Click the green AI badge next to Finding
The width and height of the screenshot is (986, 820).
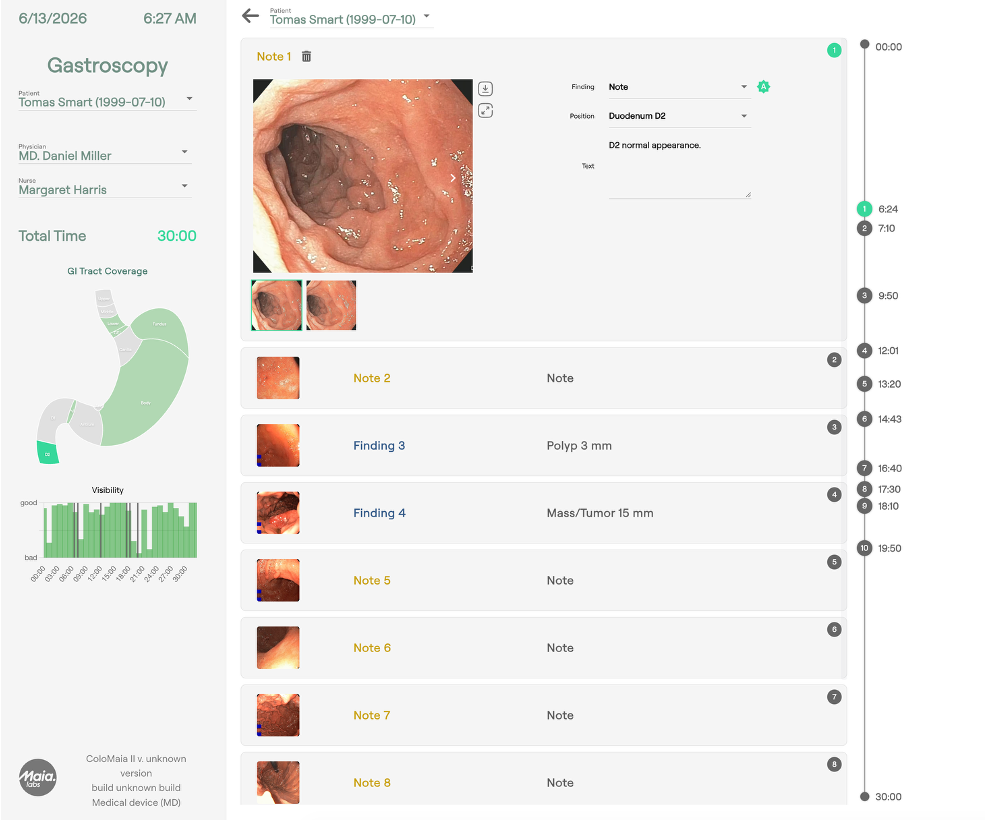click(763, 87)
